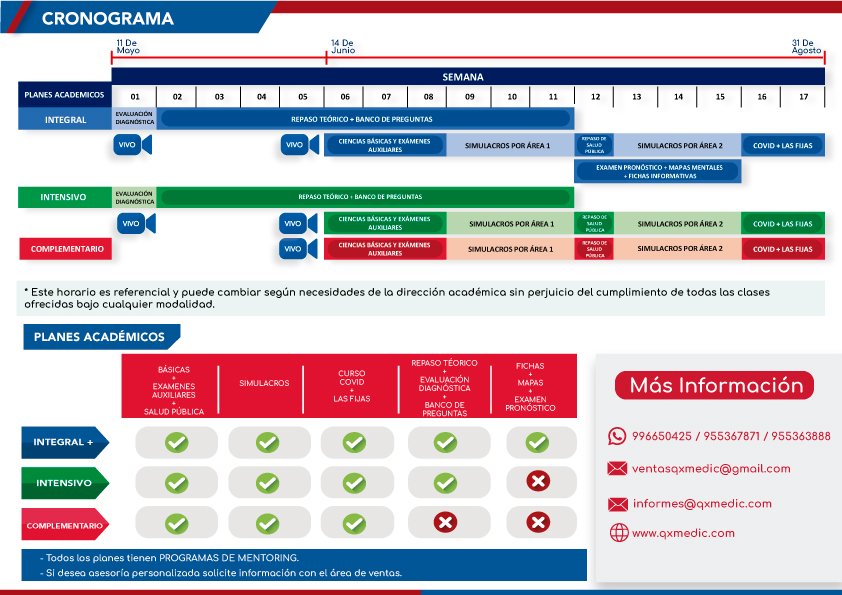Click the Más Información button
The height and width of the screenshot is (595, 842).
tap(714, 385)
